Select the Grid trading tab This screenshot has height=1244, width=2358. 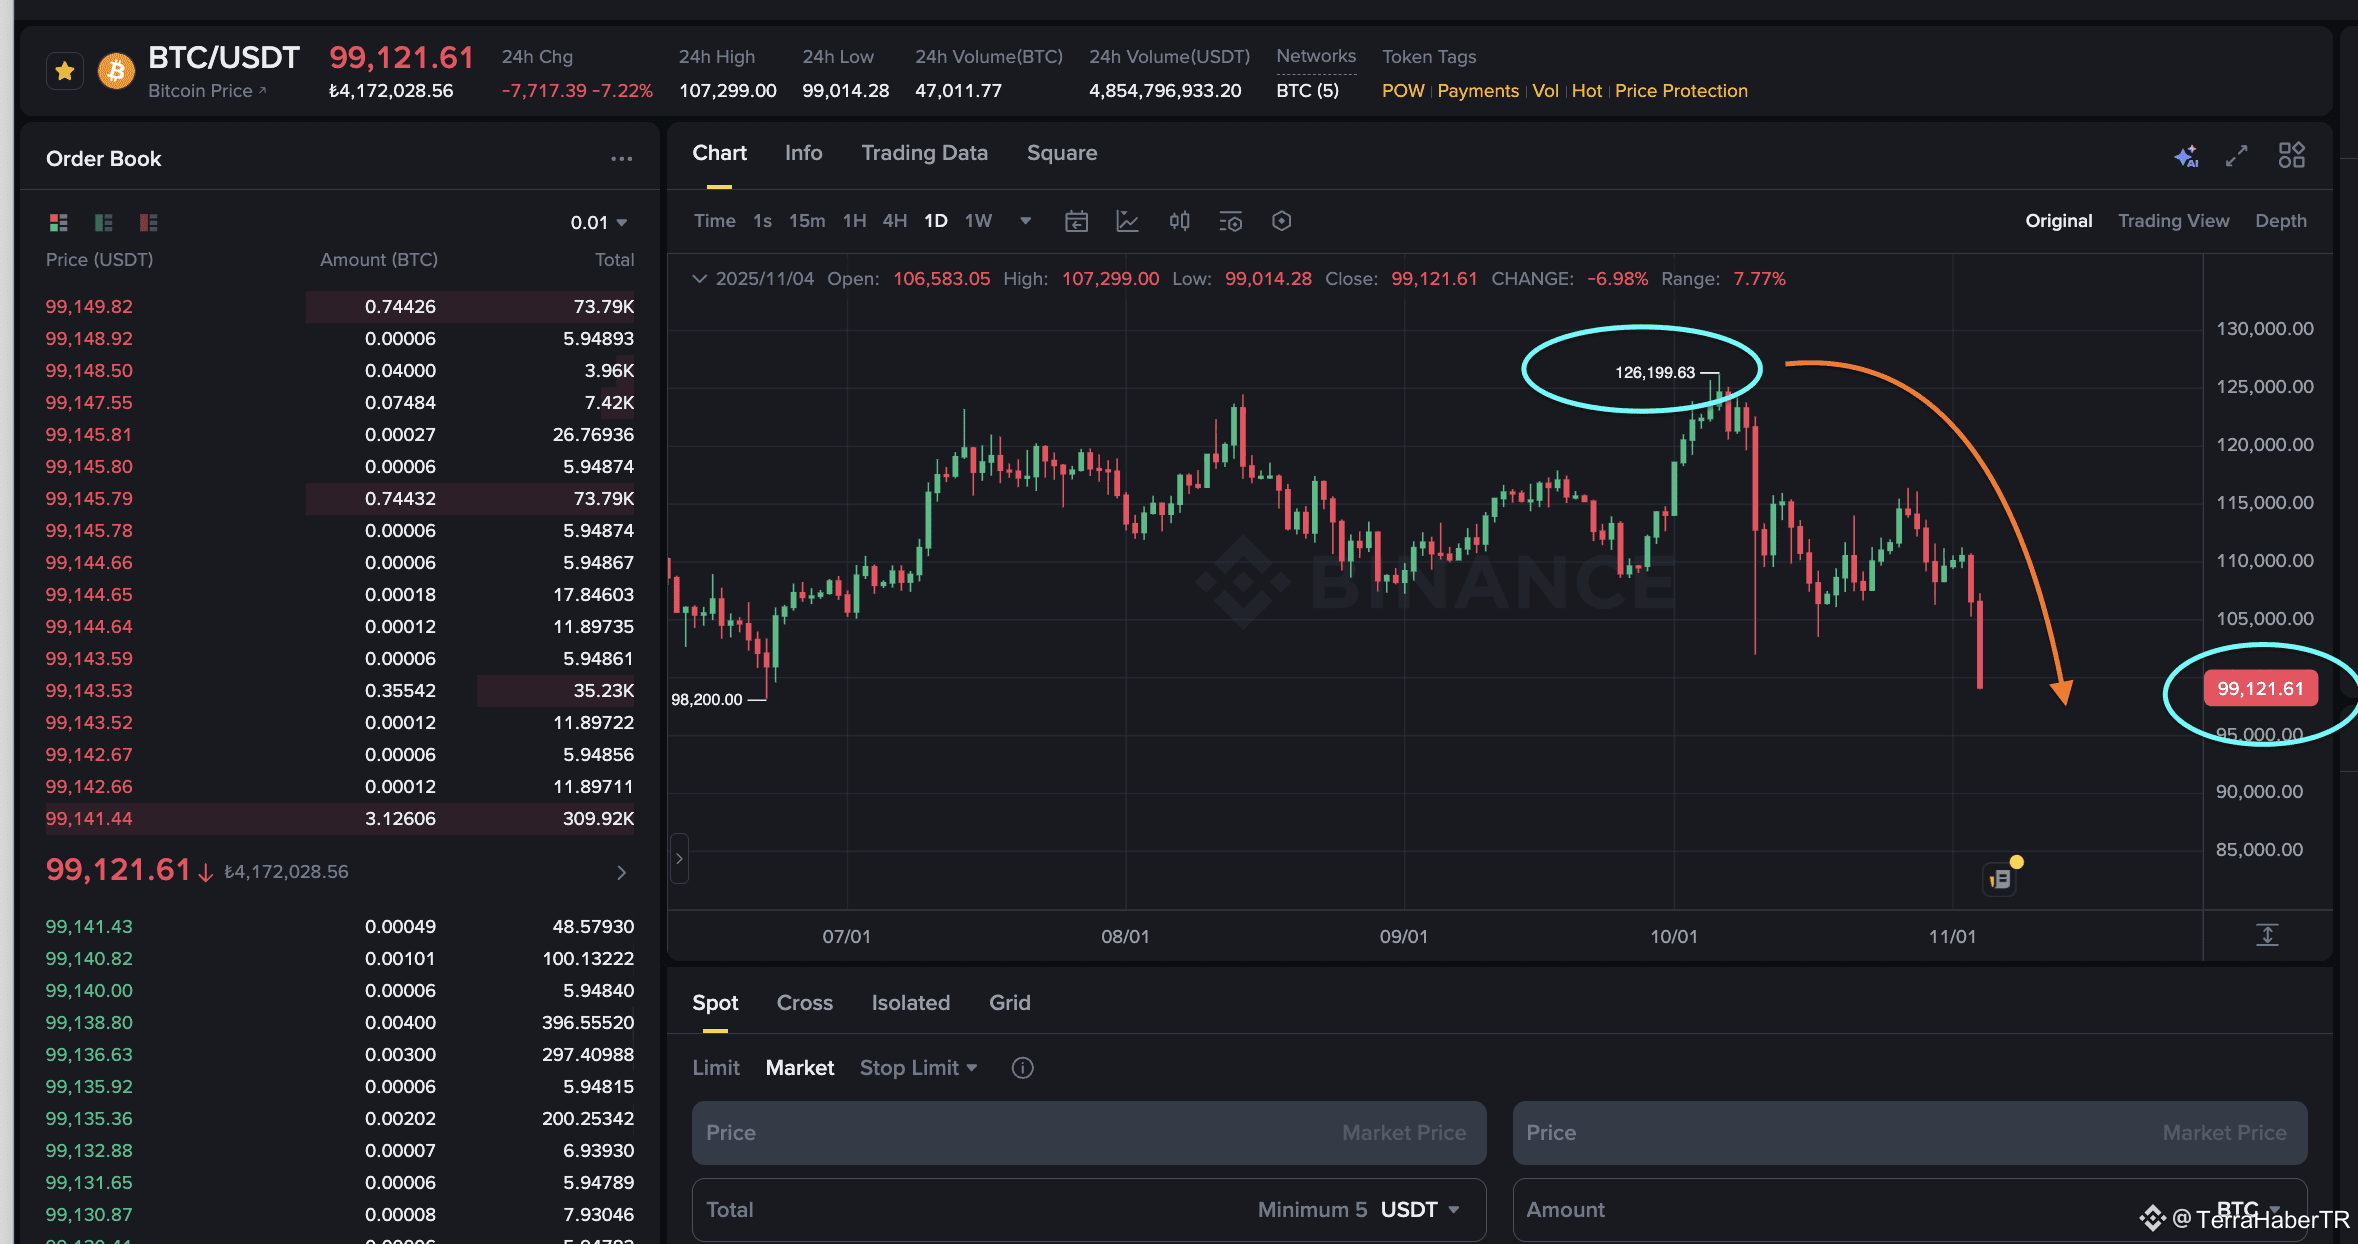tap(1009, 1003)
